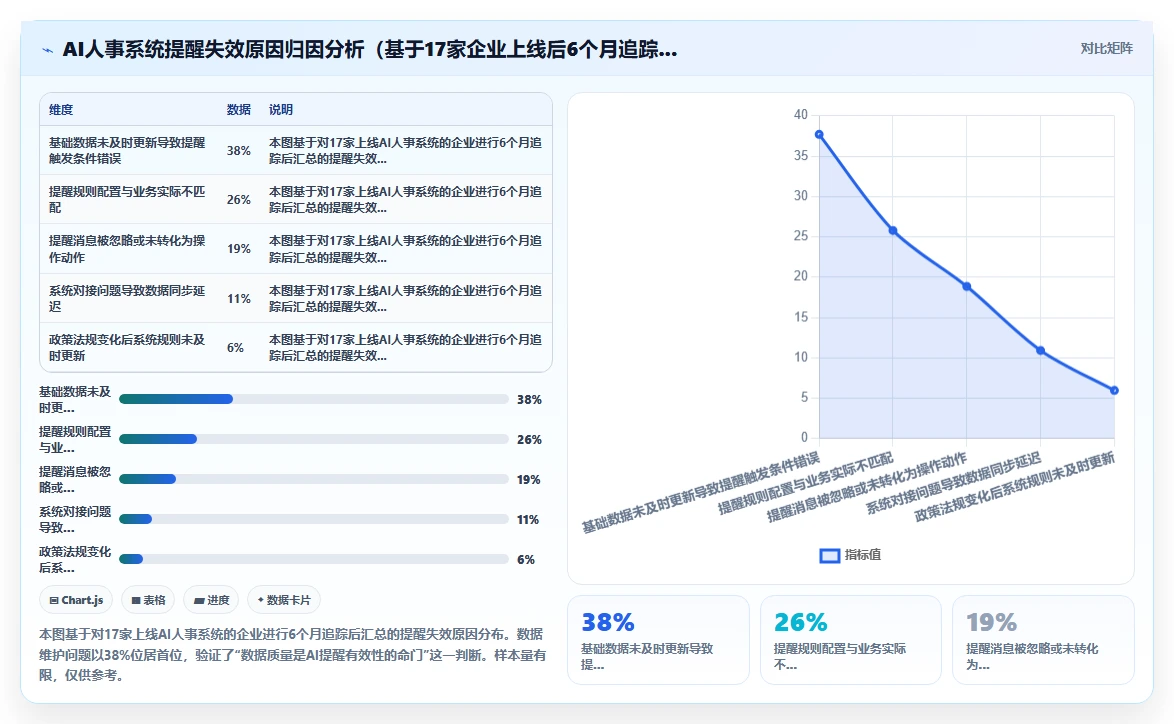Click progress label 系统对接问题导致…
This screenshot has height=724, width=1174.
(75, 519)
